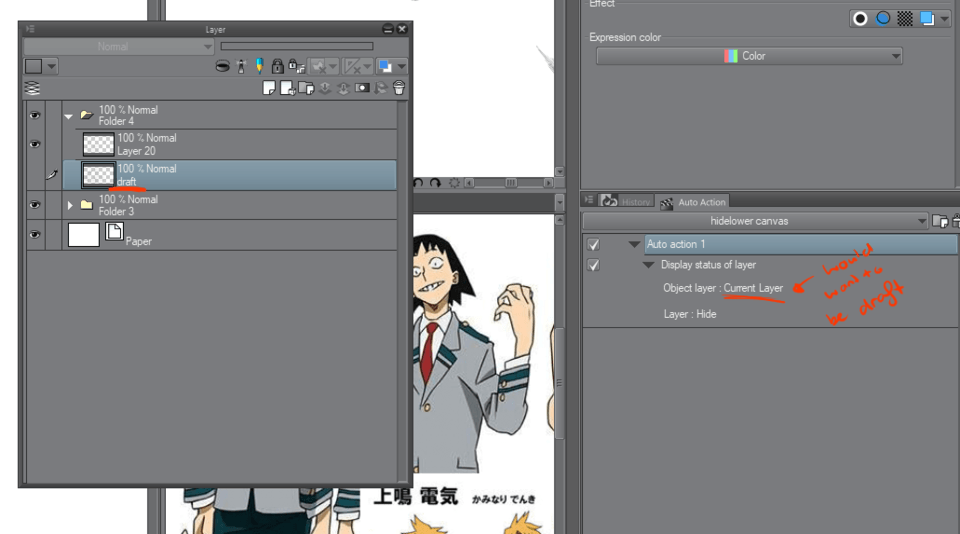This screenshot has width=960, height=534.
Task: Click the Extract line blue circle icon
Action: pos(883,18)
